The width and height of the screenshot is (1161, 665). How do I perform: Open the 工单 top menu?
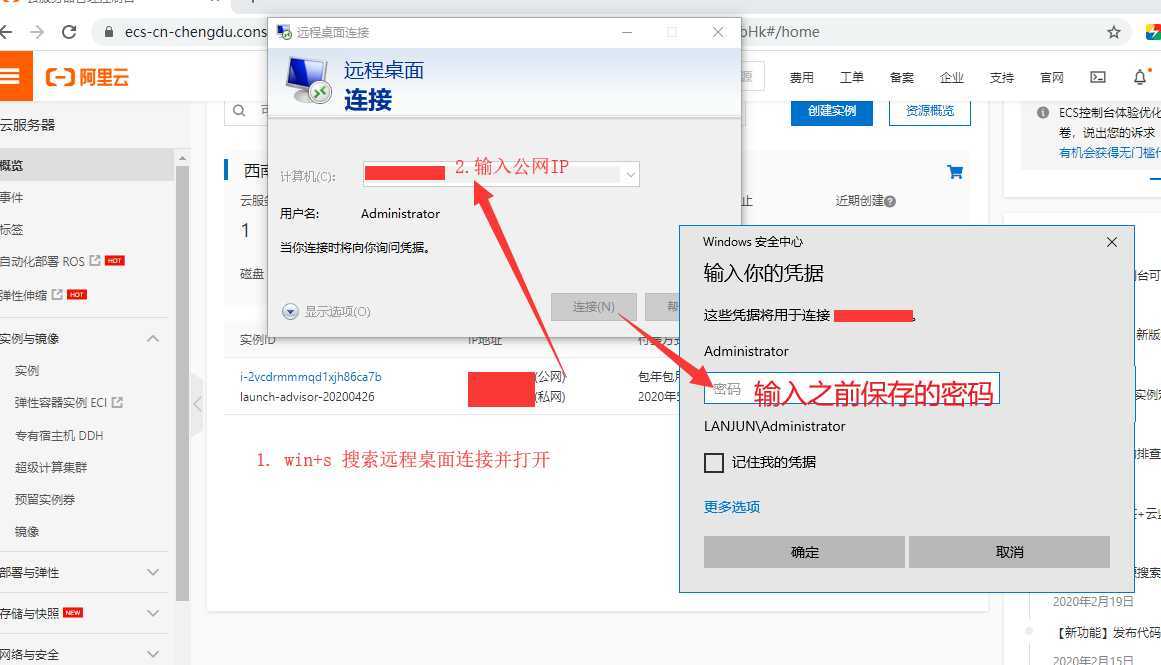tap(851, 77)
